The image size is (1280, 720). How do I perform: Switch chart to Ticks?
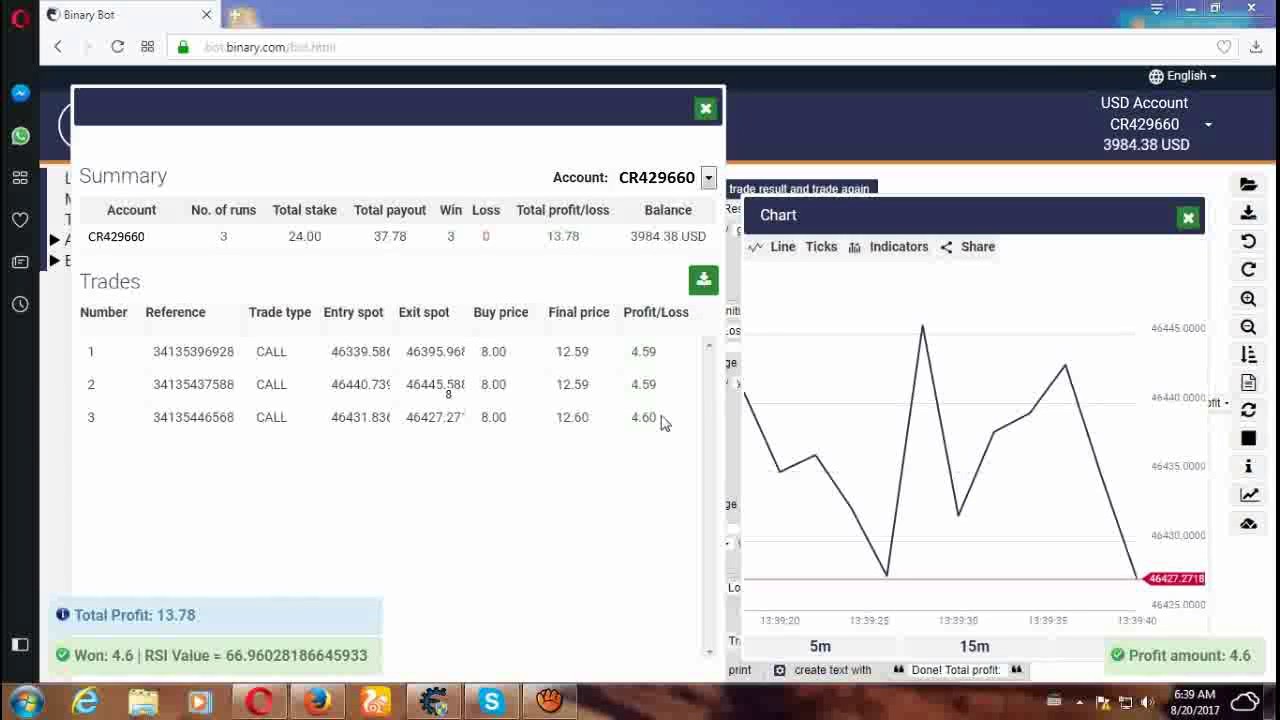coord(821,247)
